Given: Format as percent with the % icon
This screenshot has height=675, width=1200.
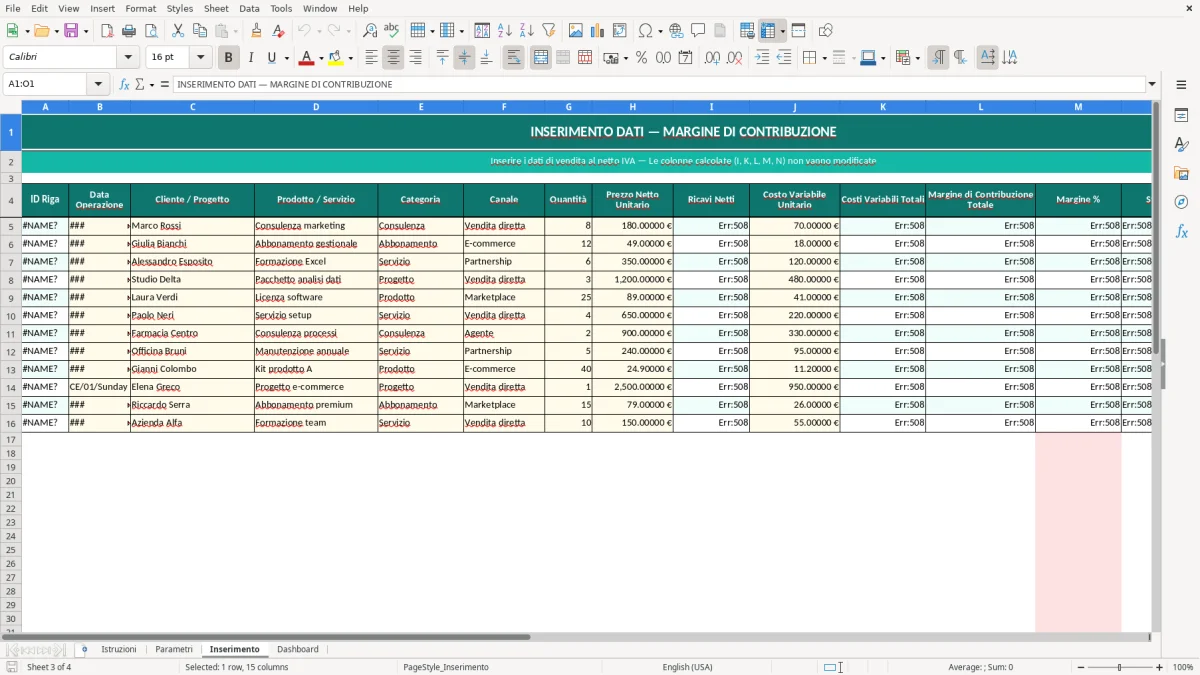Looking at the screenshot, I should point(641,57).
